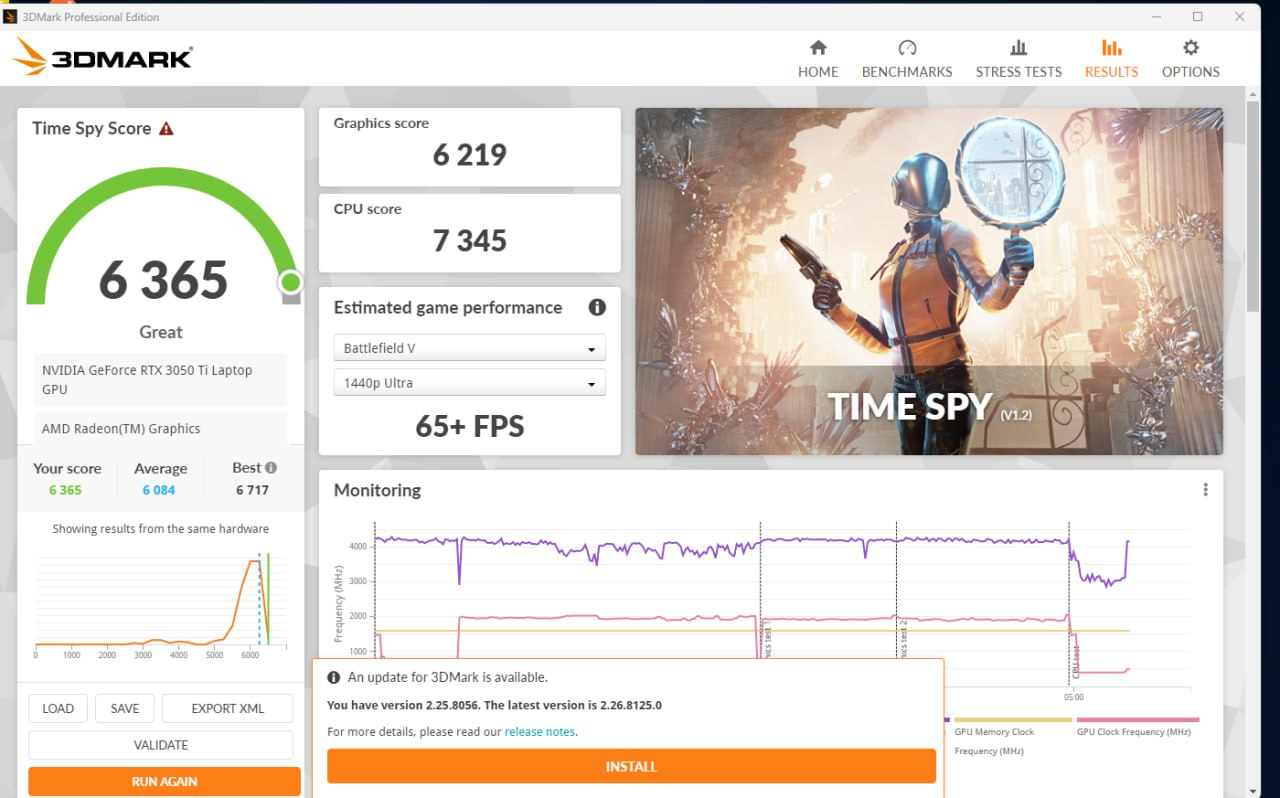This screenshot has width=1280, height=798.
Task: Click the small green 6 365 under Your score
Action: point(65,490)
